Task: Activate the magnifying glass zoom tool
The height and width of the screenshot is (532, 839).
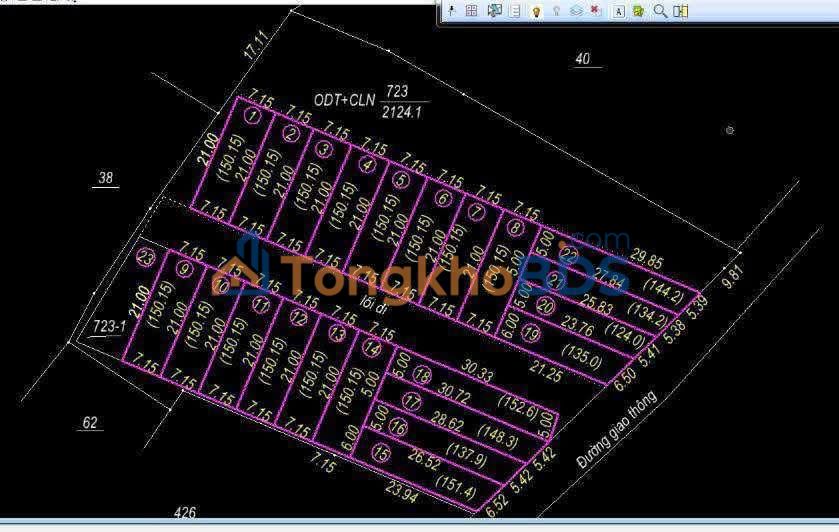Action: (x=660, y=11)
